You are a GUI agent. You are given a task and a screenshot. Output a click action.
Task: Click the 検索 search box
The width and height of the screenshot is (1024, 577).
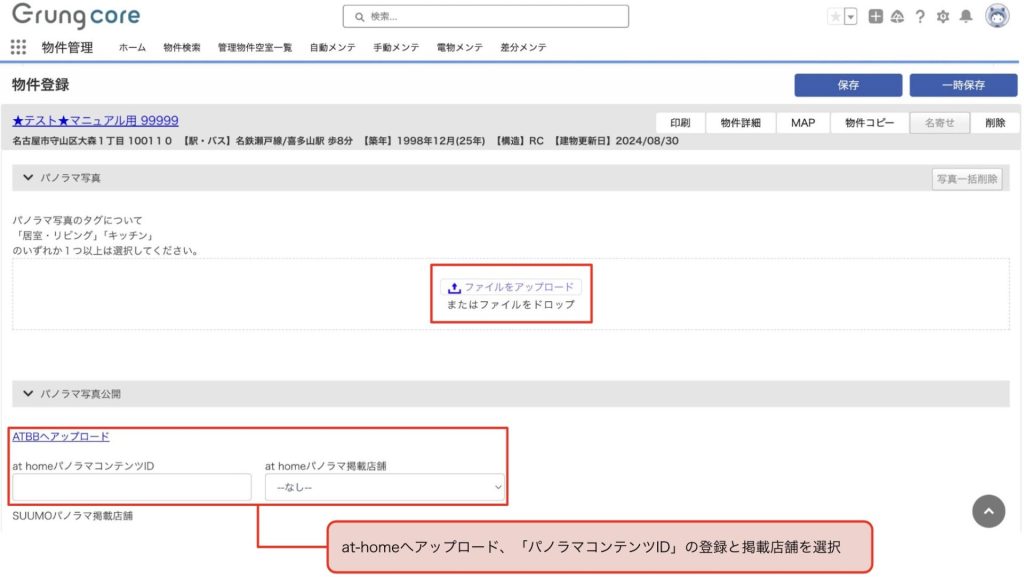[x=486, y=16]
